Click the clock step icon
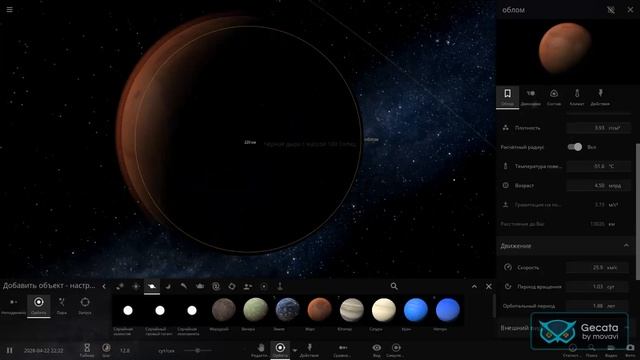The width and height of the screenshot is (640, 360). 106,350
